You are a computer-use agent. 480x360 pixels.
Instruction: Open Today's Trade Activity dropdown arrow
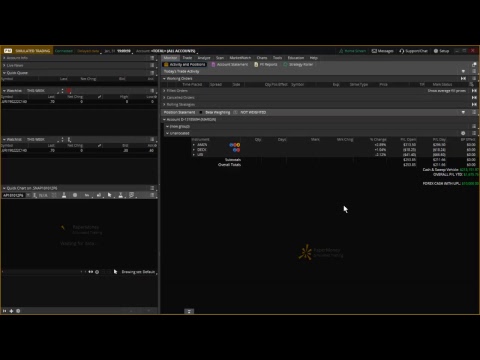pyautogui.click(x=463, y=71)
